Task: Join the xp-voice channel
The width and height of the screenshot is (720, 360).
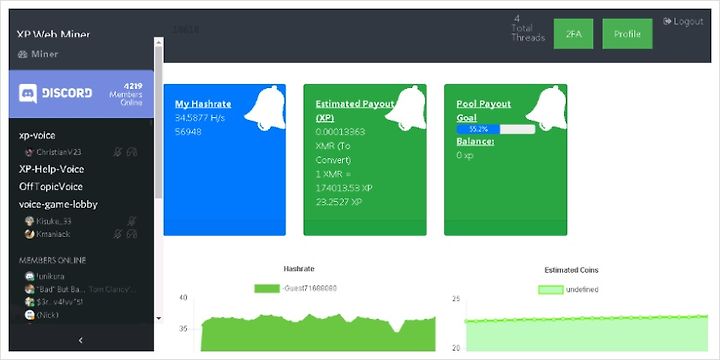Action: click(37, 135)
